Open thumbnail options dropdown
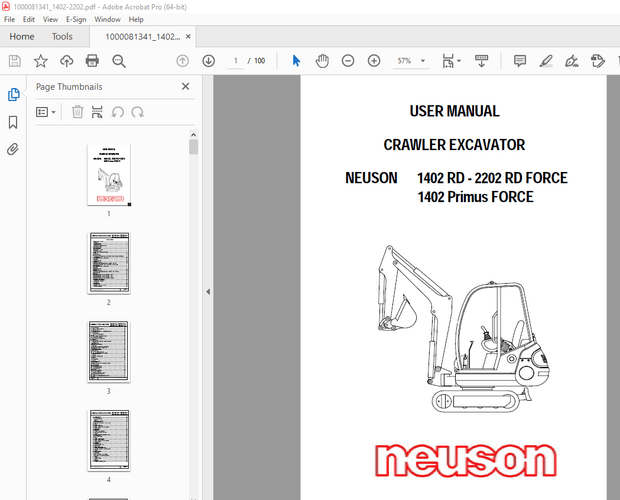Image resolution: width=620 pixels, height=500 pixels. tap(45, 112)
